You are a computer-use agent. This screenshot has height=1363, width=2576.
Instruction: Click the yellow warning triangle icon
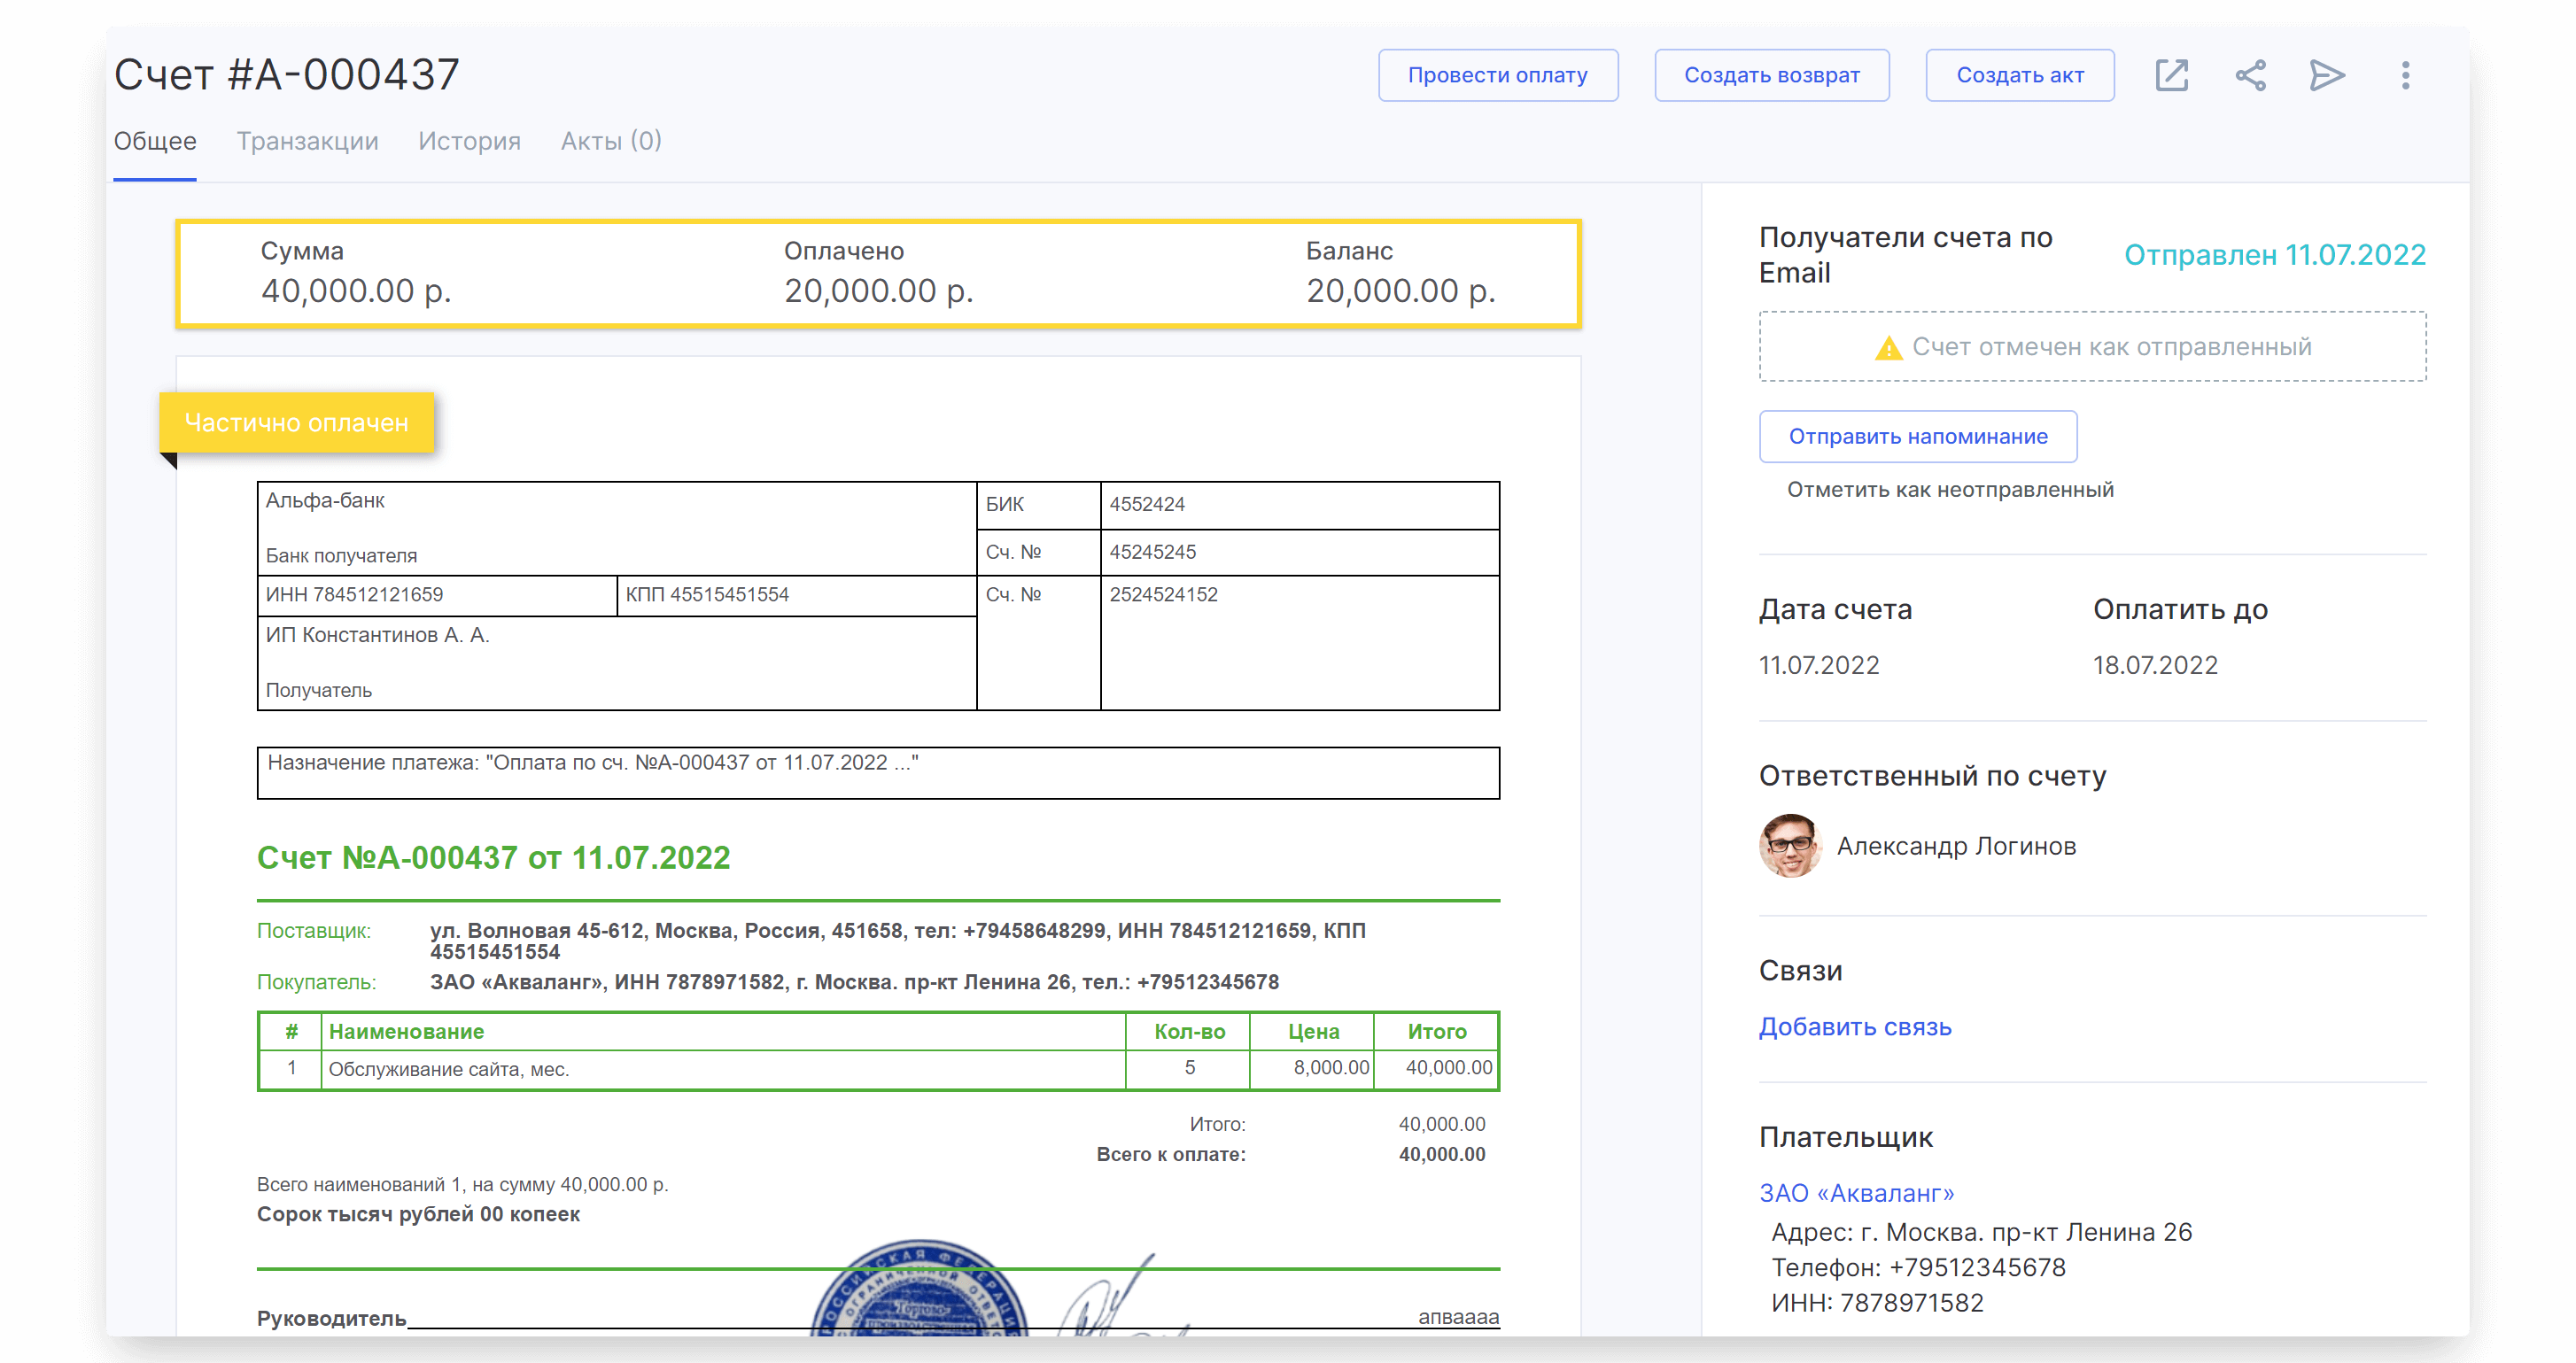click(1888, 348)
